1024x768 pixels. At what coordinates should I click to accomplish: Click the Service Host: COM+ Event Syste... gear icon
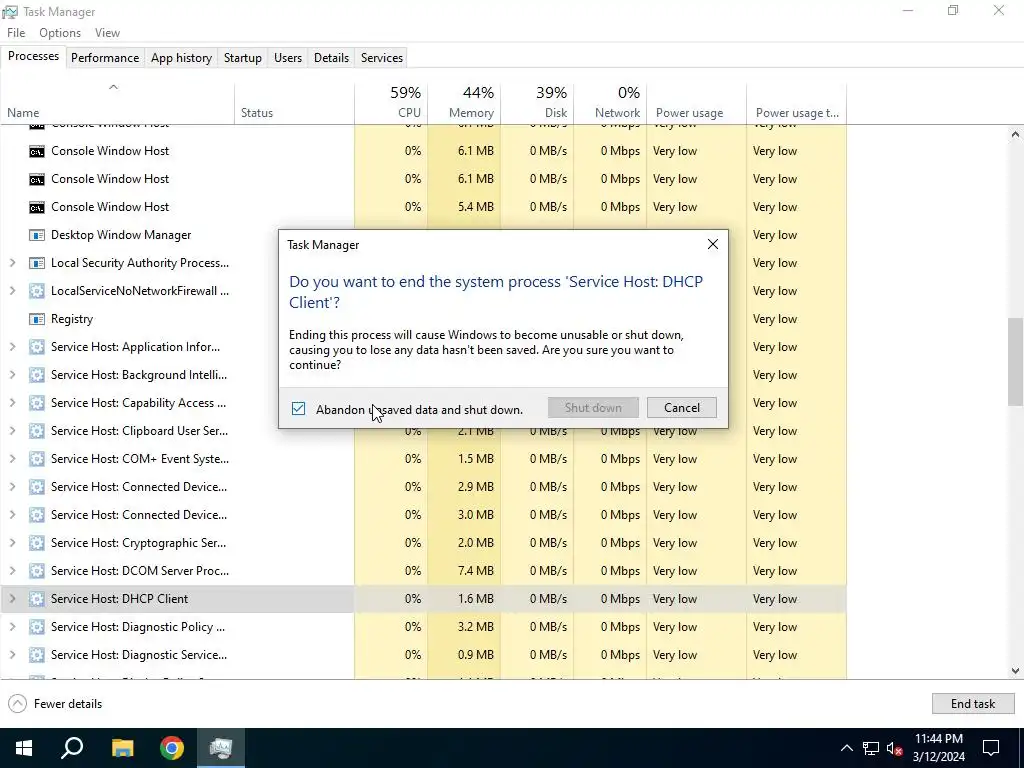click(x=37, y=459)
